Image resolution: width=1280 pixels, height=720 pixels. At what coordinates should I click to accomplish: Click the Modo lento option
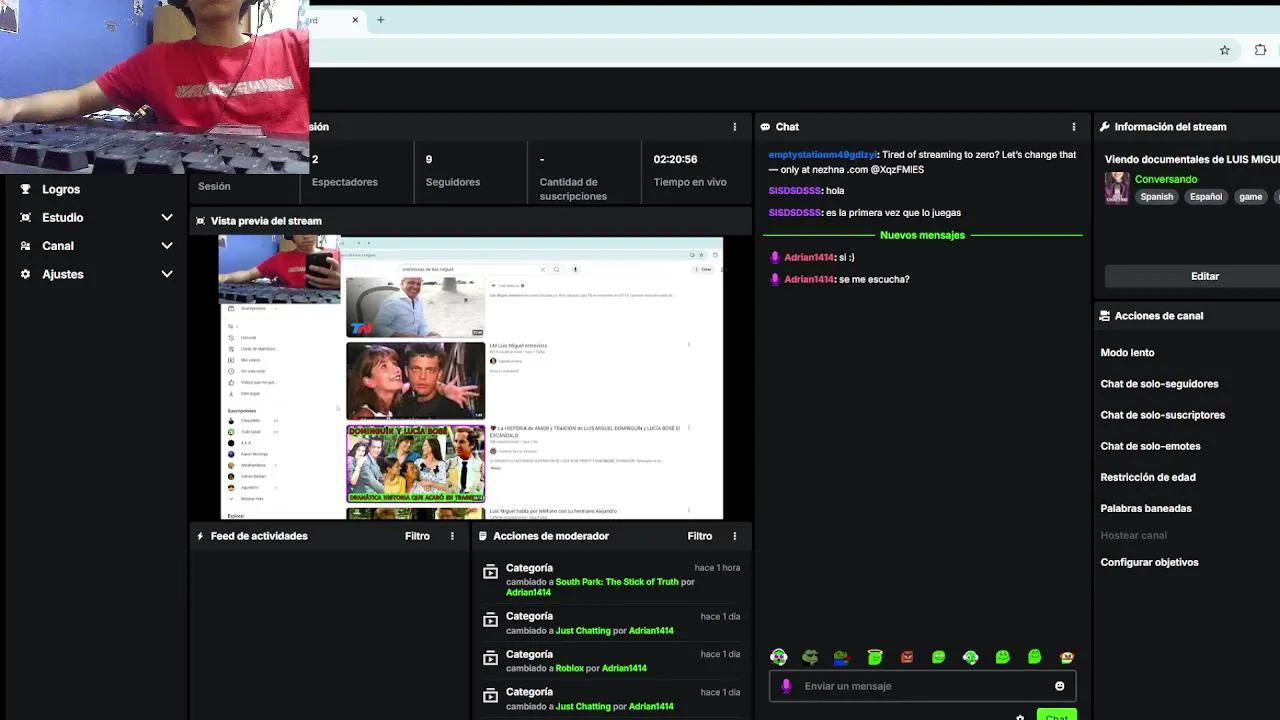pyautogui.click(x=1128, y=353)
